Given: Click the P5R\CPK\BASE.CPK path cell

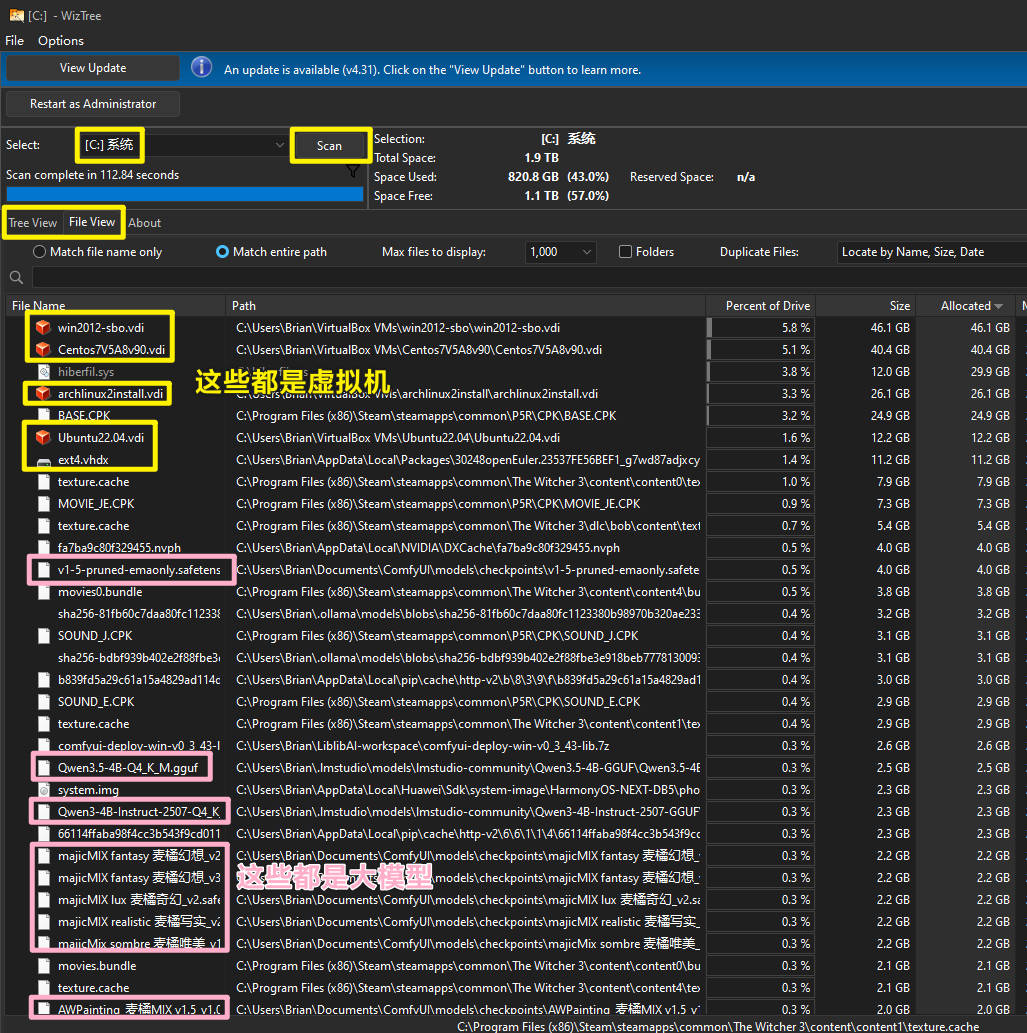Looking at the screenshot, I should click(426, 416).
